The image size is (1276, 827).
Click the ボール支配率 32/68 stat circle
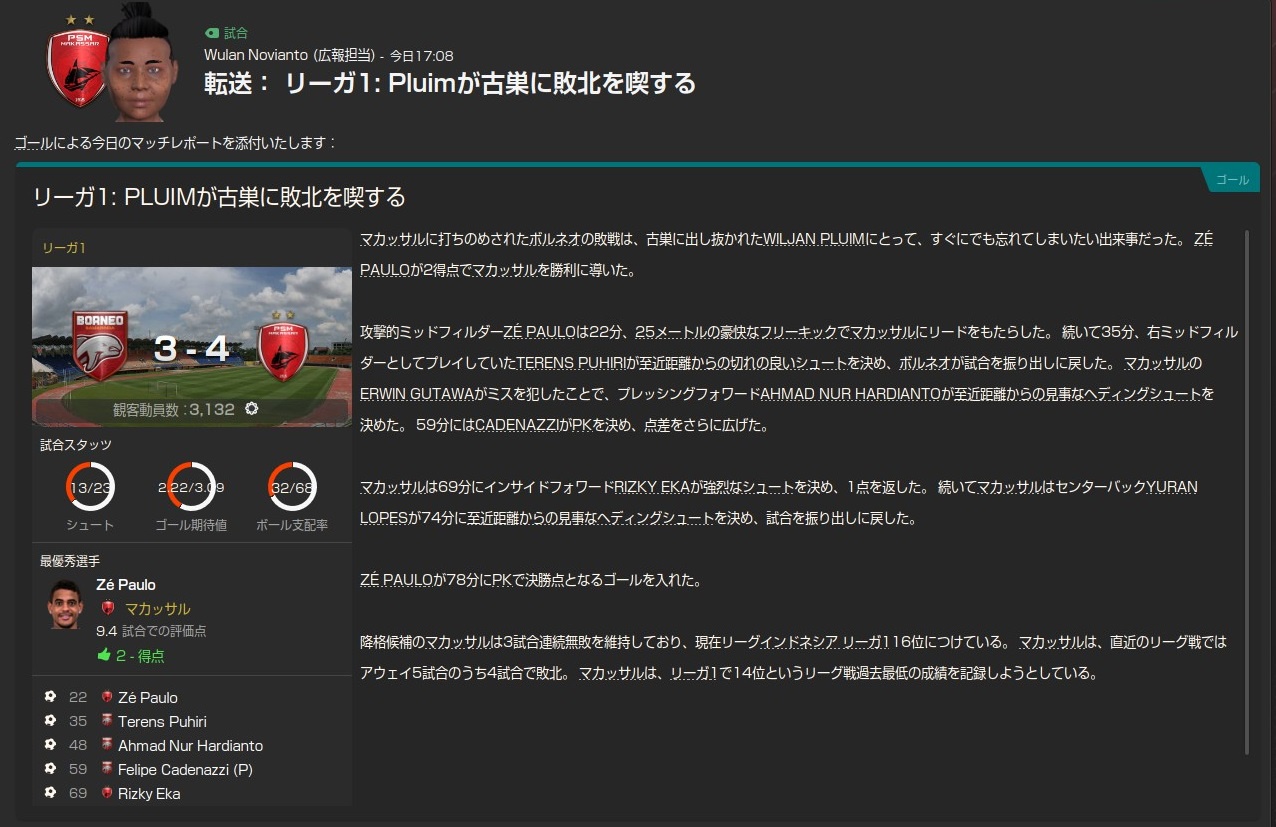click(292, 488)
